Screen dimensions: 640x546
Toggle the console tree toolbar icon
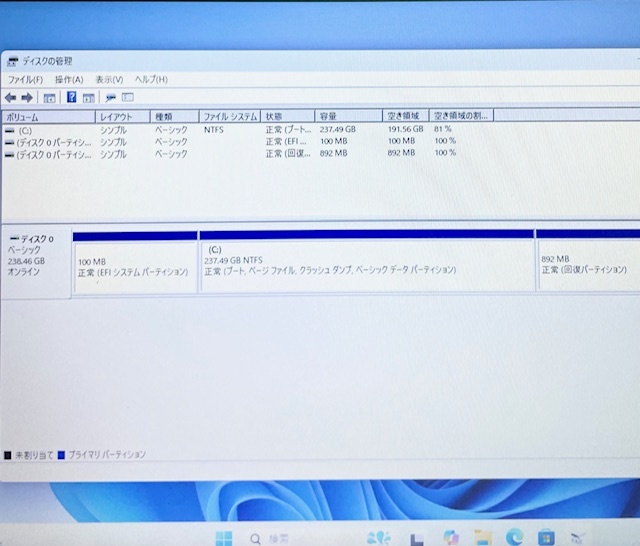pyautogui.click(x=49, y=98)
